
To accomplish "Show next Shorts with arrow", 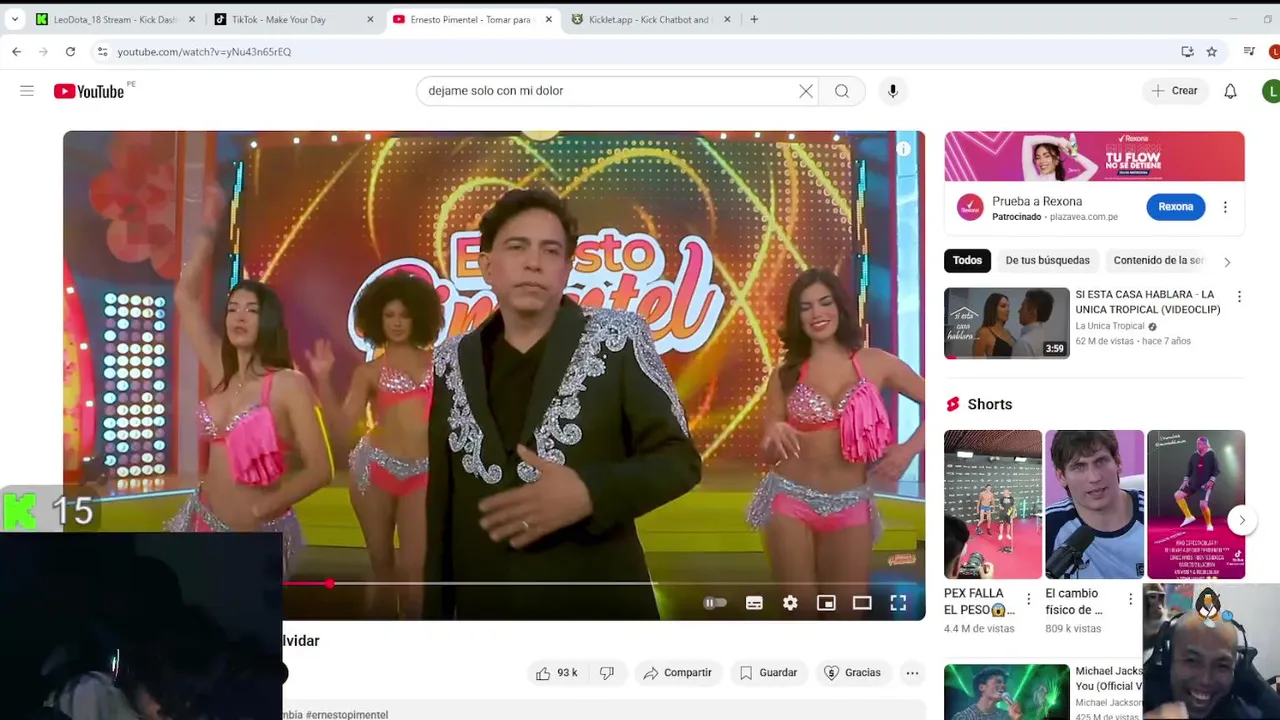I will pyautogui.click(x=1242, y=520).
